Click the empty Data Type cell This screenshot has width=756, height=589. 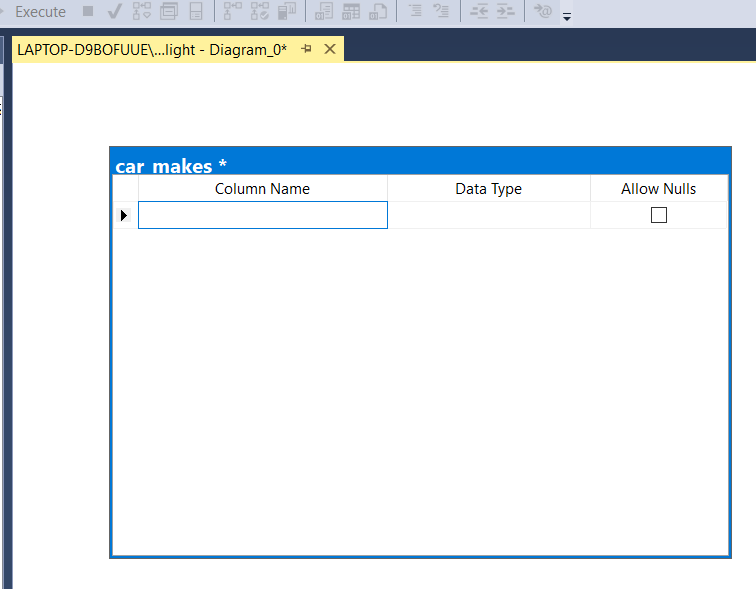click(x=488, y=215)
